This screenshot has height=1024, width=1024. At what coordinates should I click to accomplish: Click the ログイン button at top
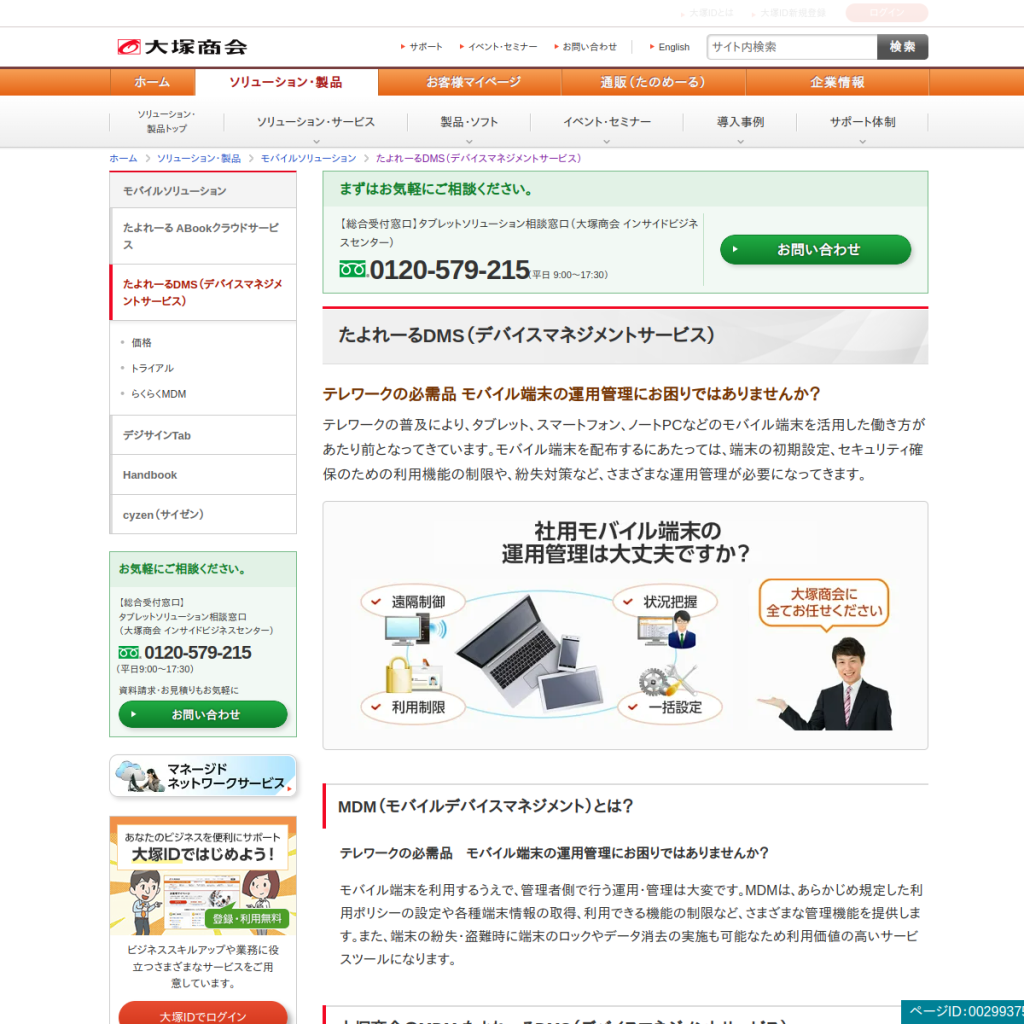[886, 12]
